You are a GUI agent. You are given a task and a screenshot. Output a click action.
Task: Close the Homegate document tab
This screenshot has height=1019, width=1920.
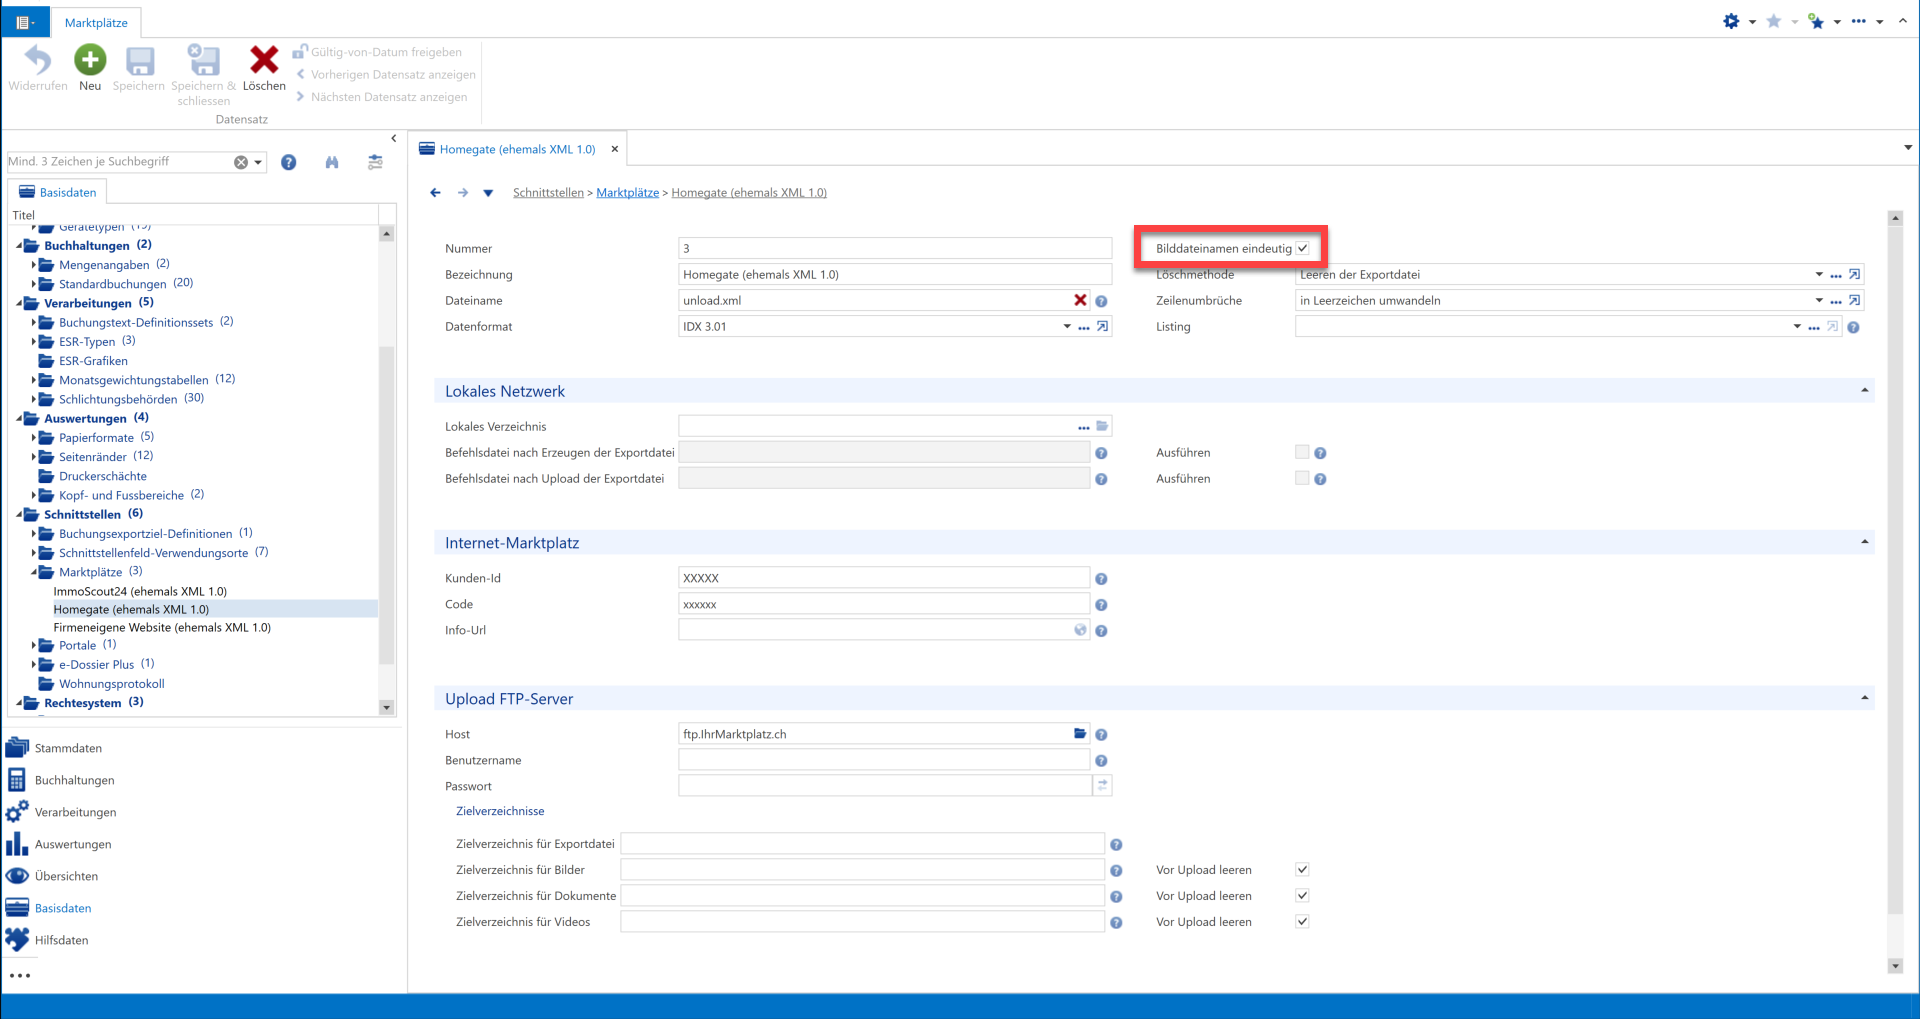[615, 149]
